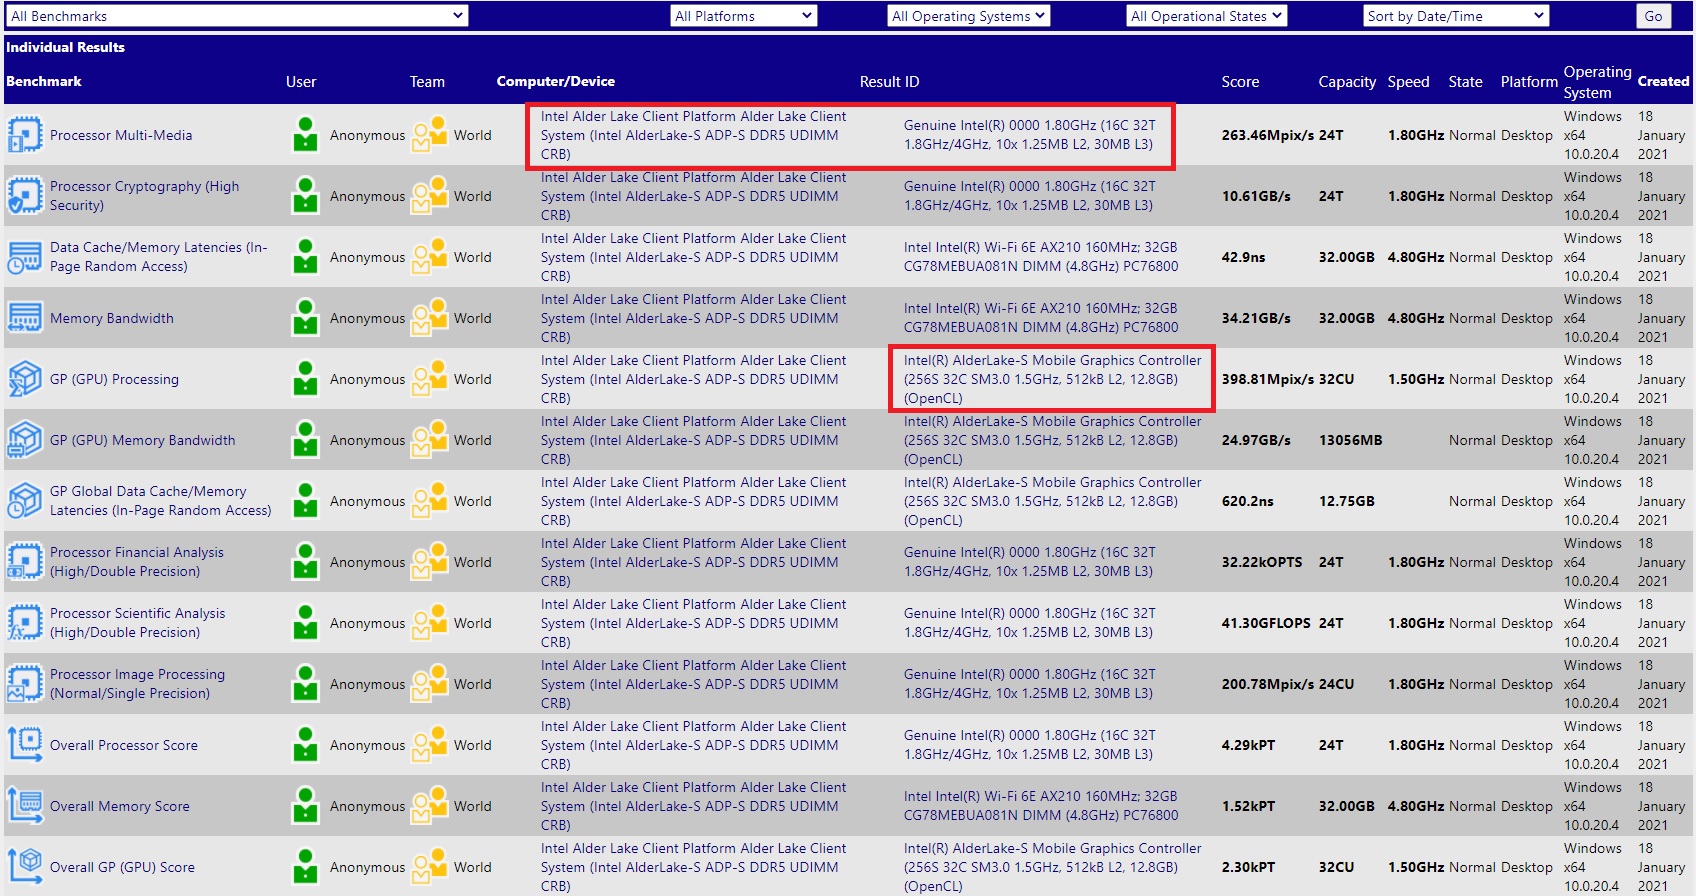
Task: Click the Overall Memory Score icon
Action: pos(25,806)
